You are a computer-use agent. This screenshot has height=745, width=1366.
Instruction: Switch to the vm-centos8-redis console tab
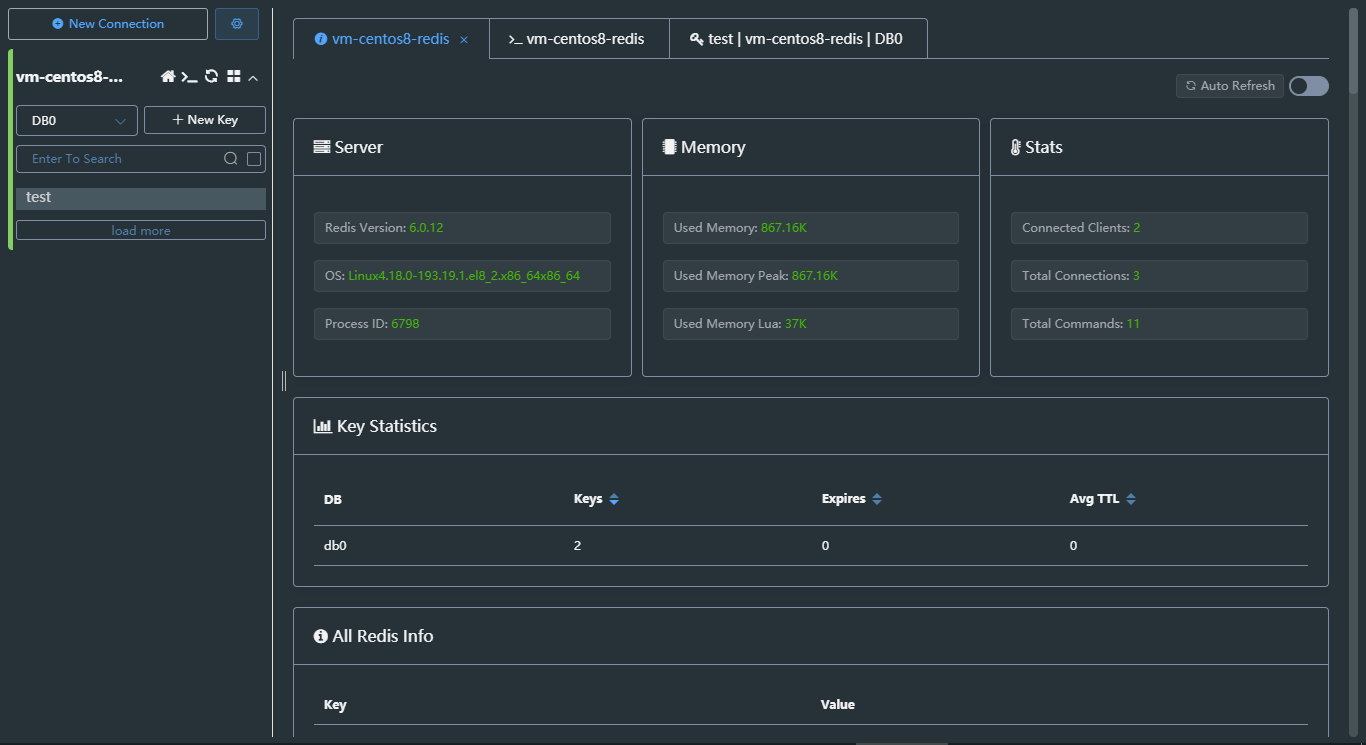pyautogui.click(x=579, y=39)
